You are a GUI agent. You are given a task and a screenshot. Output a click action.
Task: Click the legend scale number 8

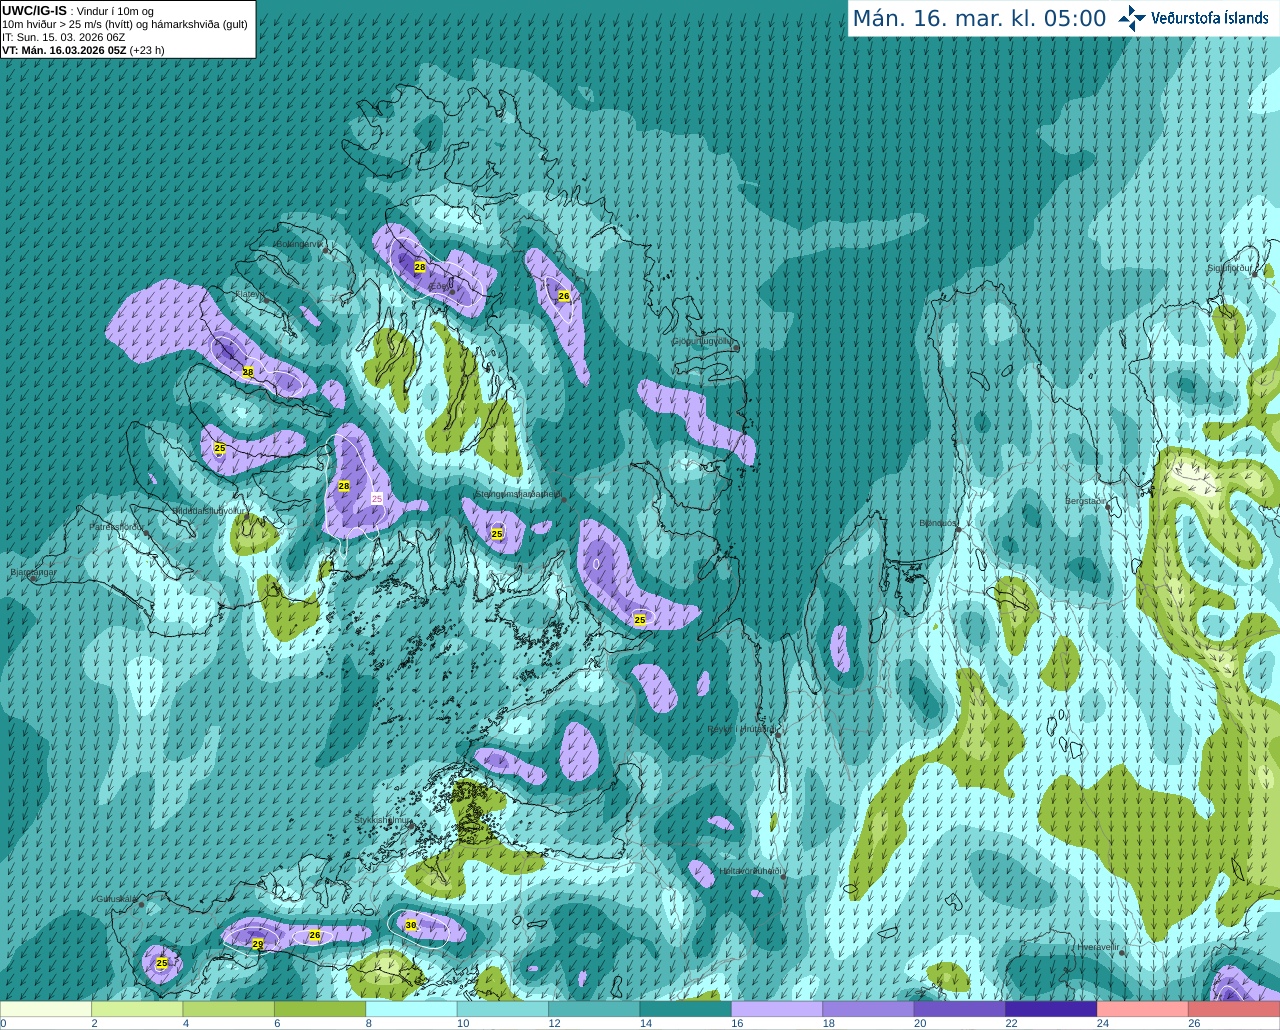tap(369, 1023)
